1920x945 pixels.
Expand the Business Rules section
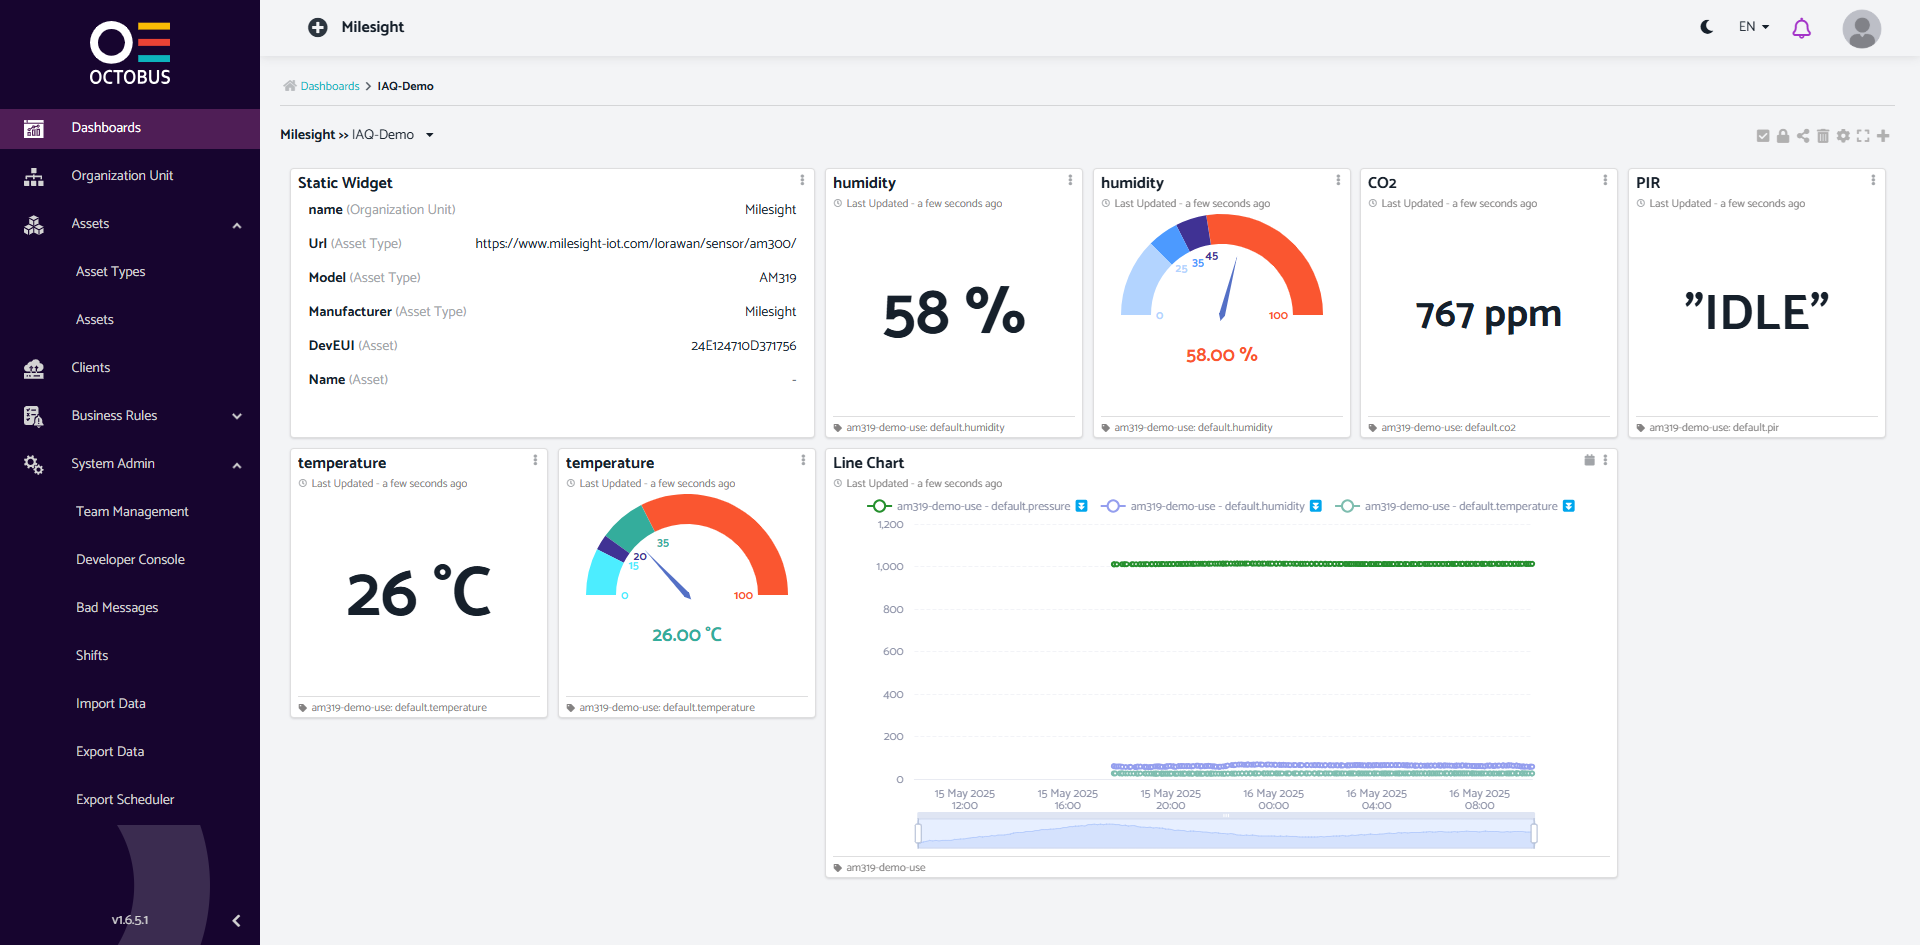[x=237, y=416]
